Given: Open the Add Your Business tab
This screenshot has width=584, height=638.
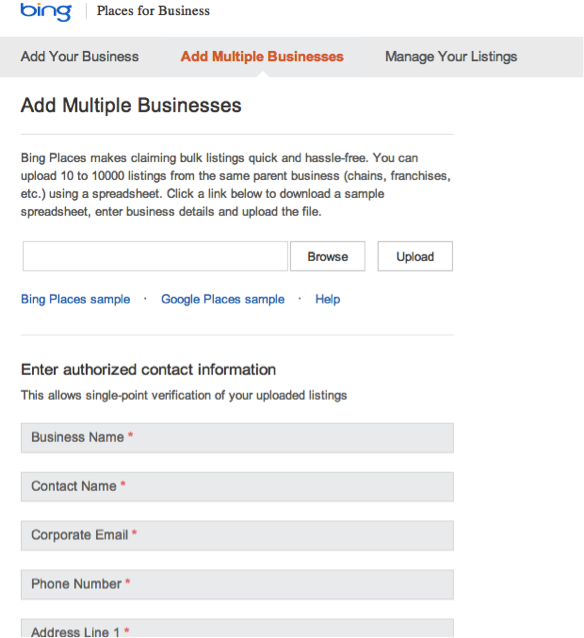Looking at the screenshot, I should (x=80, y=56).
